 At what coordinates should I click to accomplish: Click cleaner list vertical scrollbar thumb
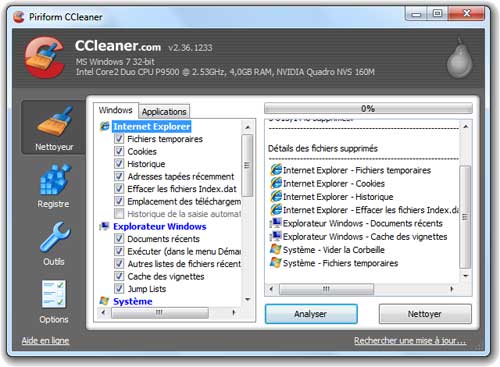point(247,165)
